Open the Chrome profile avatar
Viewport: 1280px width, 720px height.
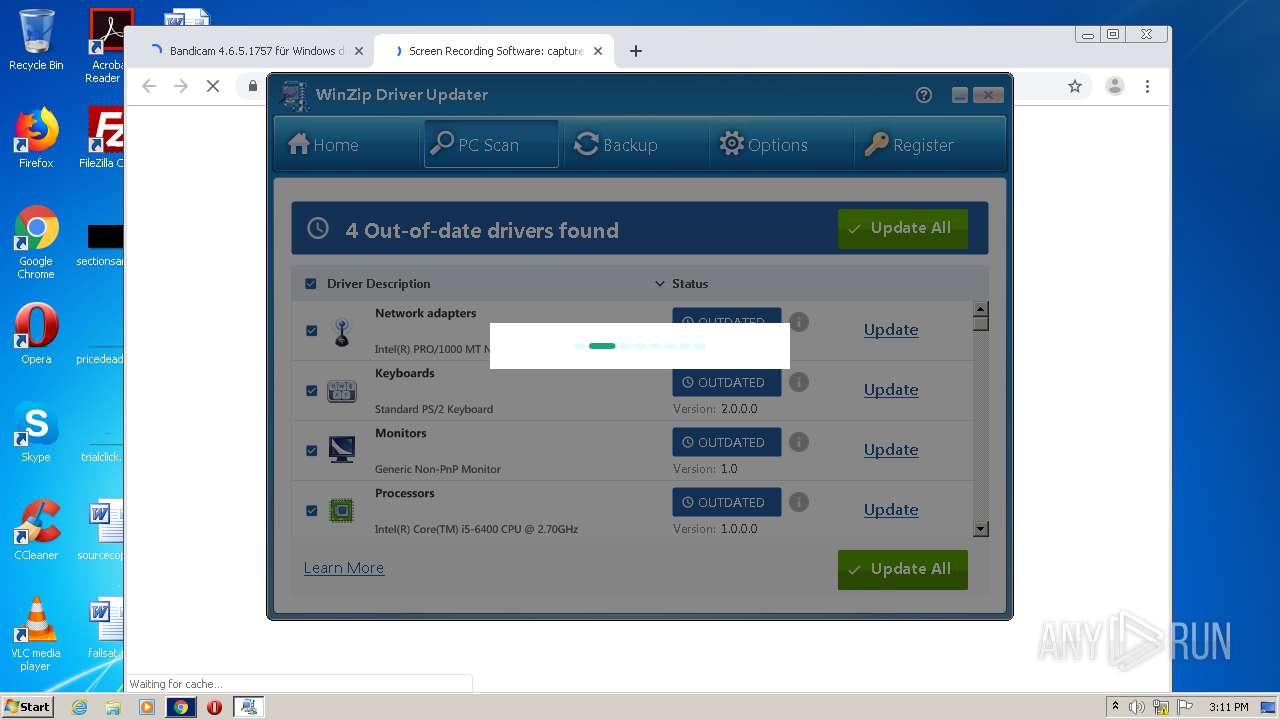click(1115, 87)
